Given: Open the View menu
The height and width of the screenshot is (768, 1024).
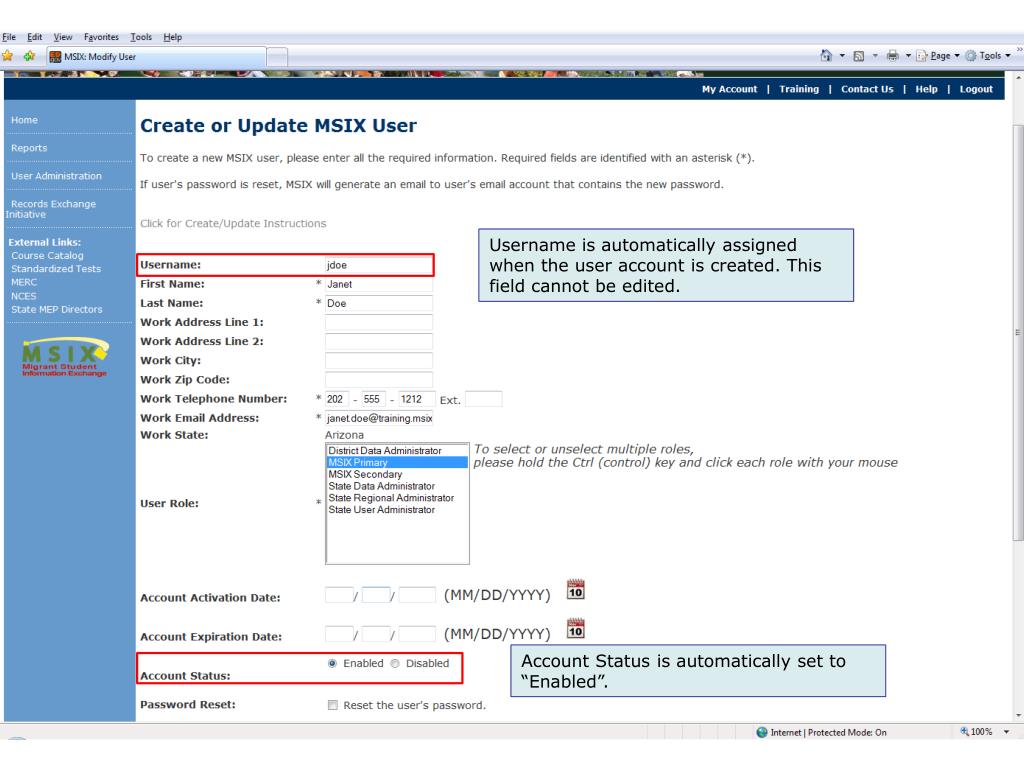Looking at the screenshot, I should [x=63, y=37].
